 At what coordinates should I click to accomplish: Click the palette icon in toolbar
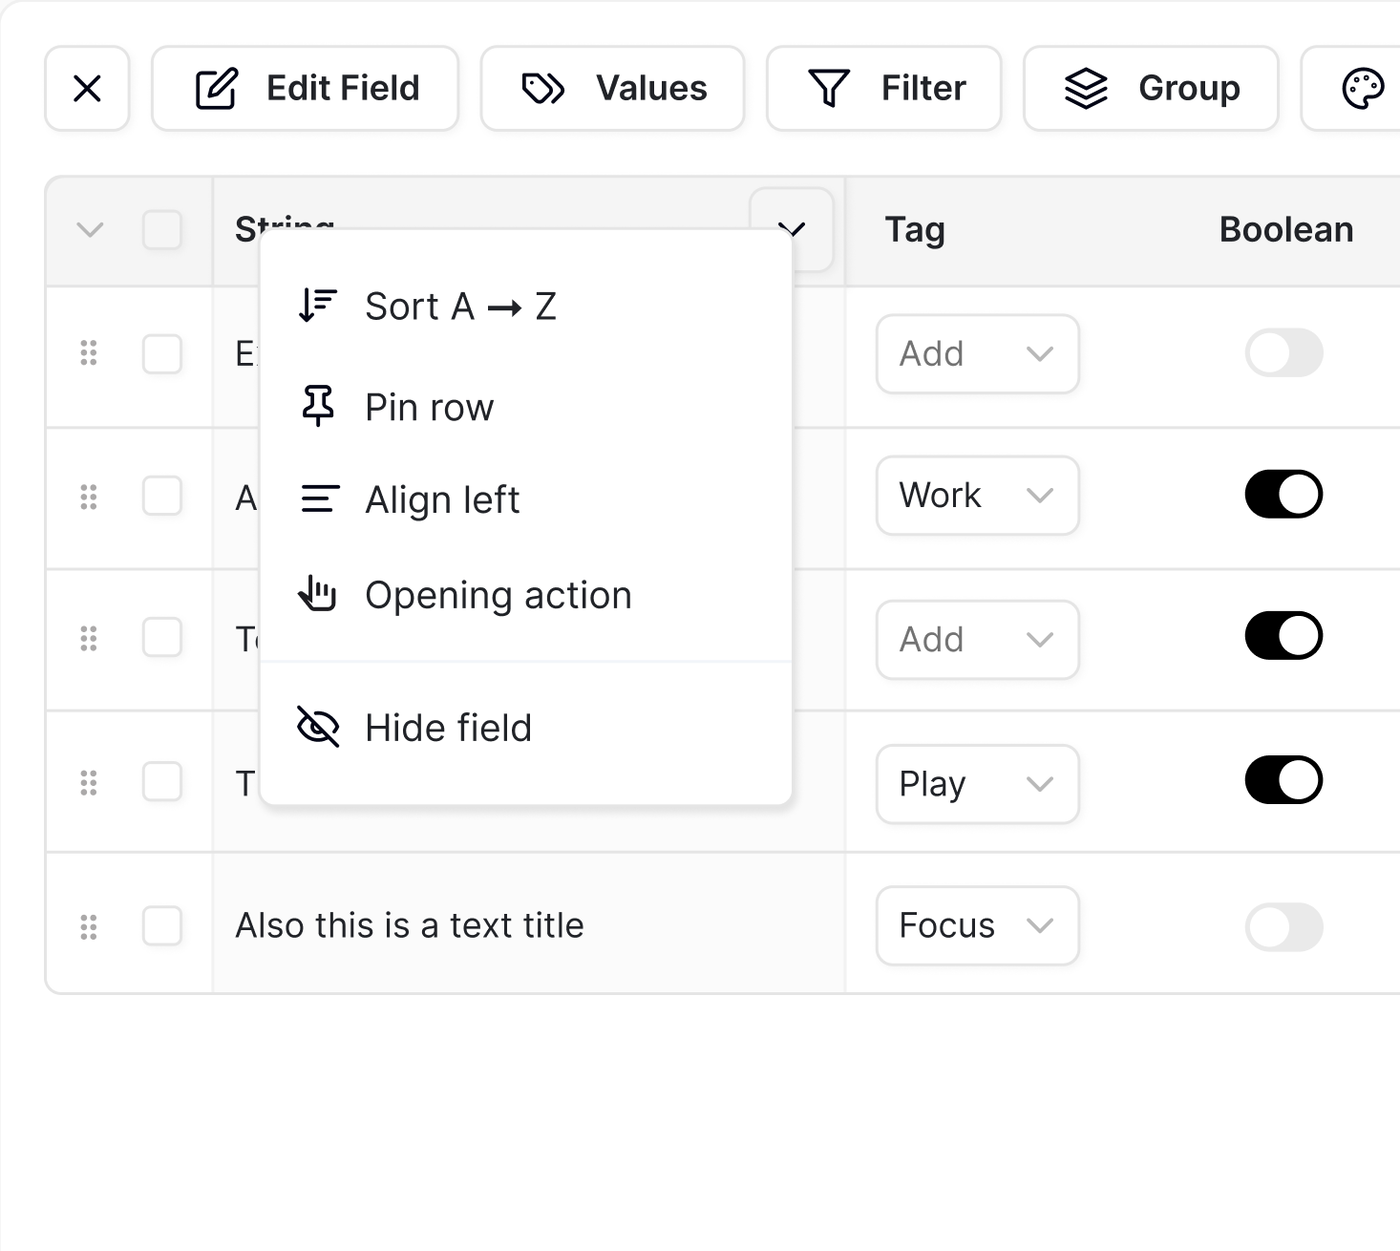pyautogui.click(x=1361, y=89)
